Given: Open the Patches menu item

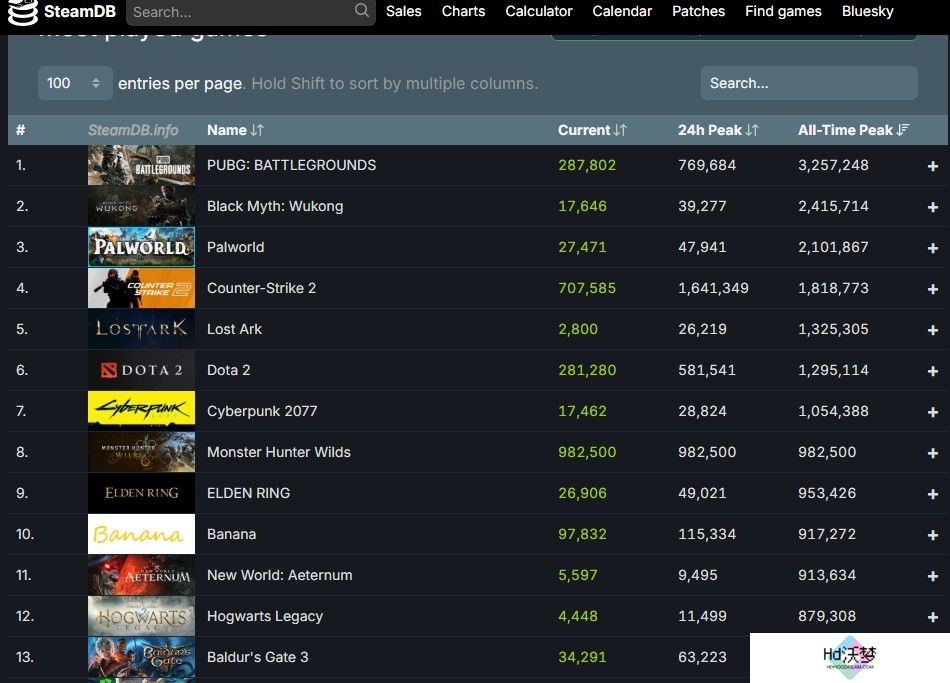Looking at the screenshot, I should [699, 11].
